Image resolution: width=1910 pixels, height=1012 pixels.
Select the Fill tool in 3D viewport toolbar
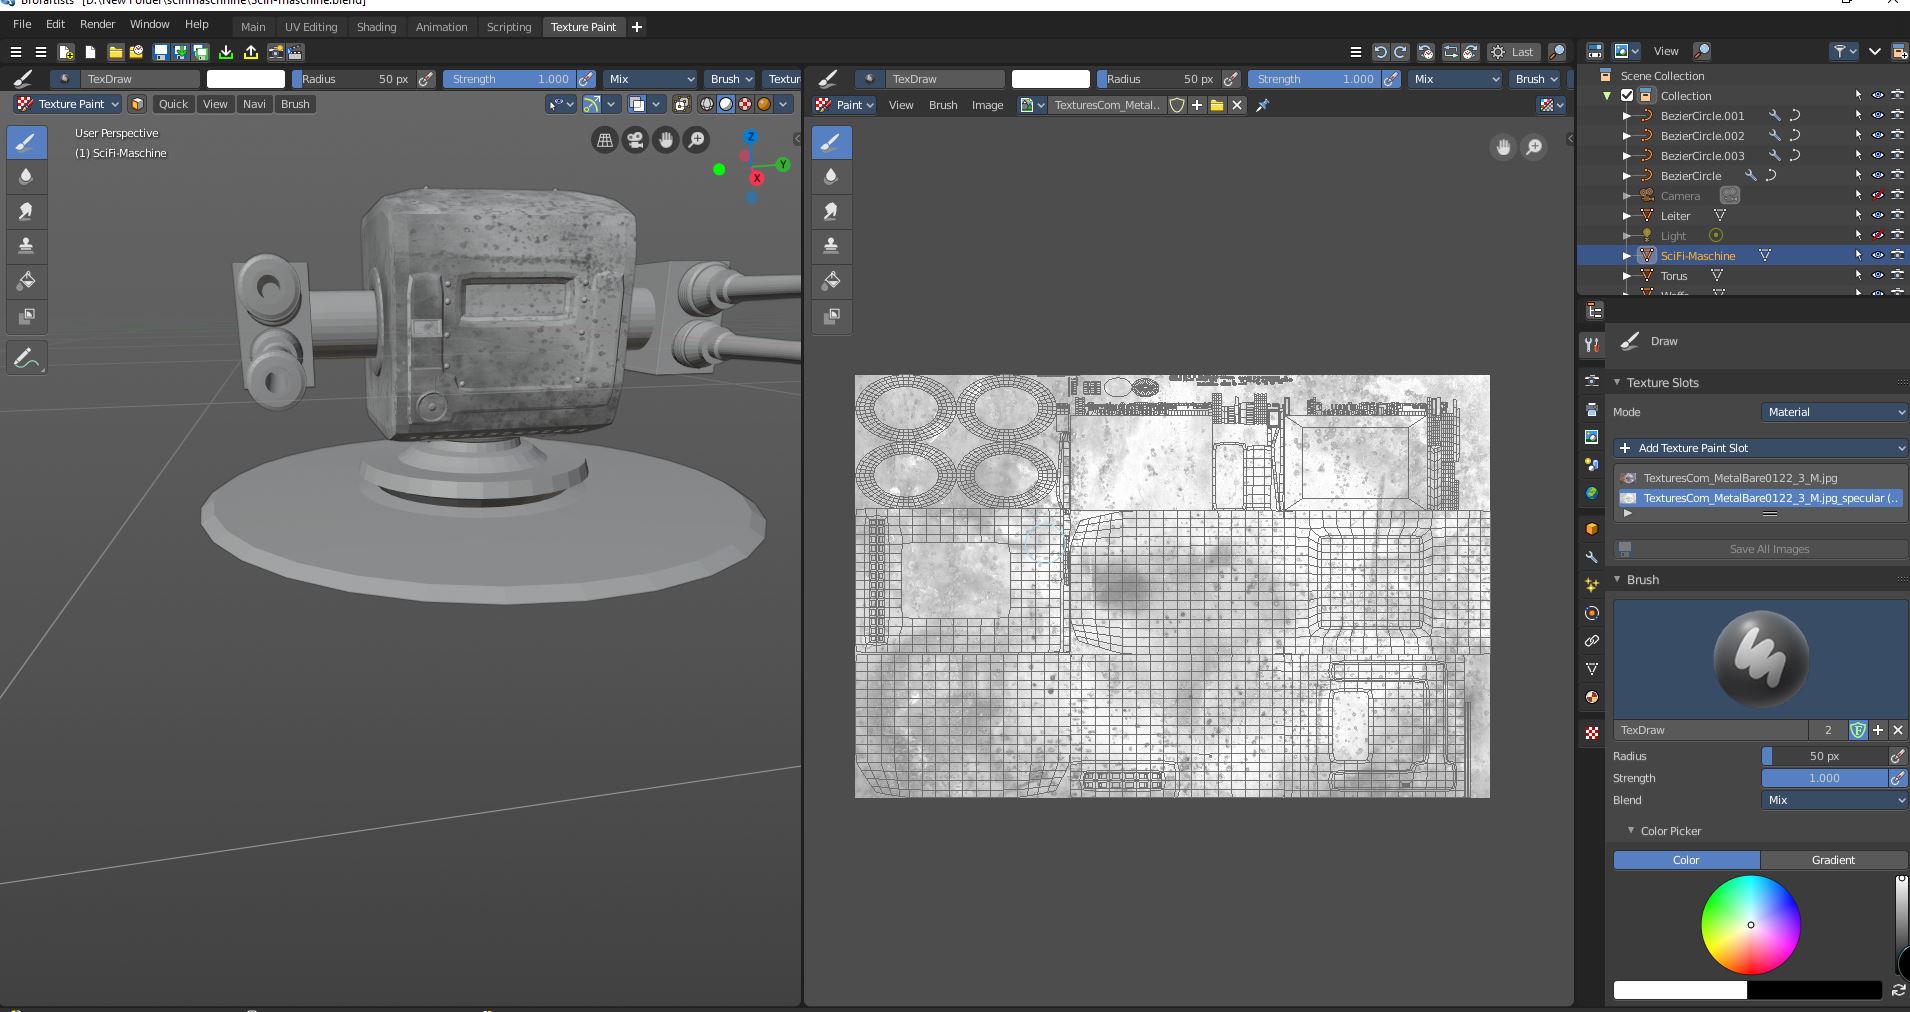pos(26,281)
